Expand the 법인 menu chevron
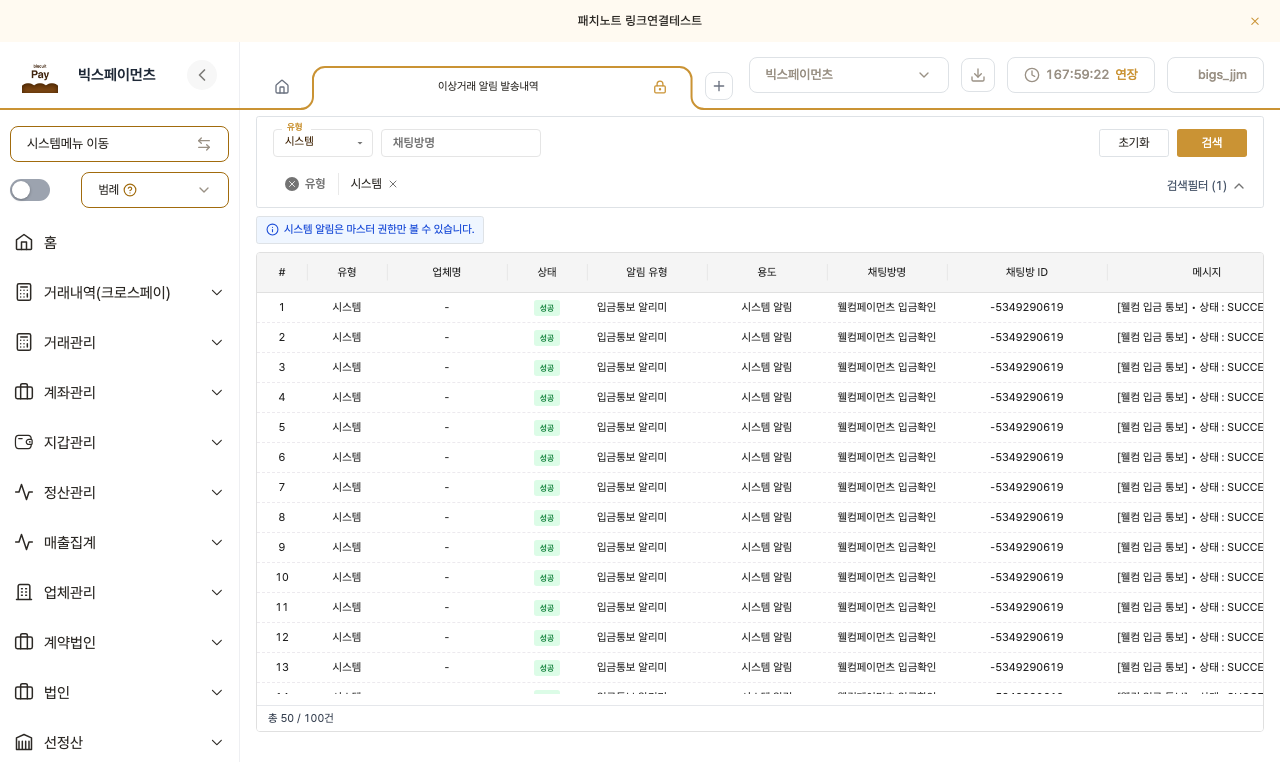The width and height of the screenshot is (1280, 762). 217,692
